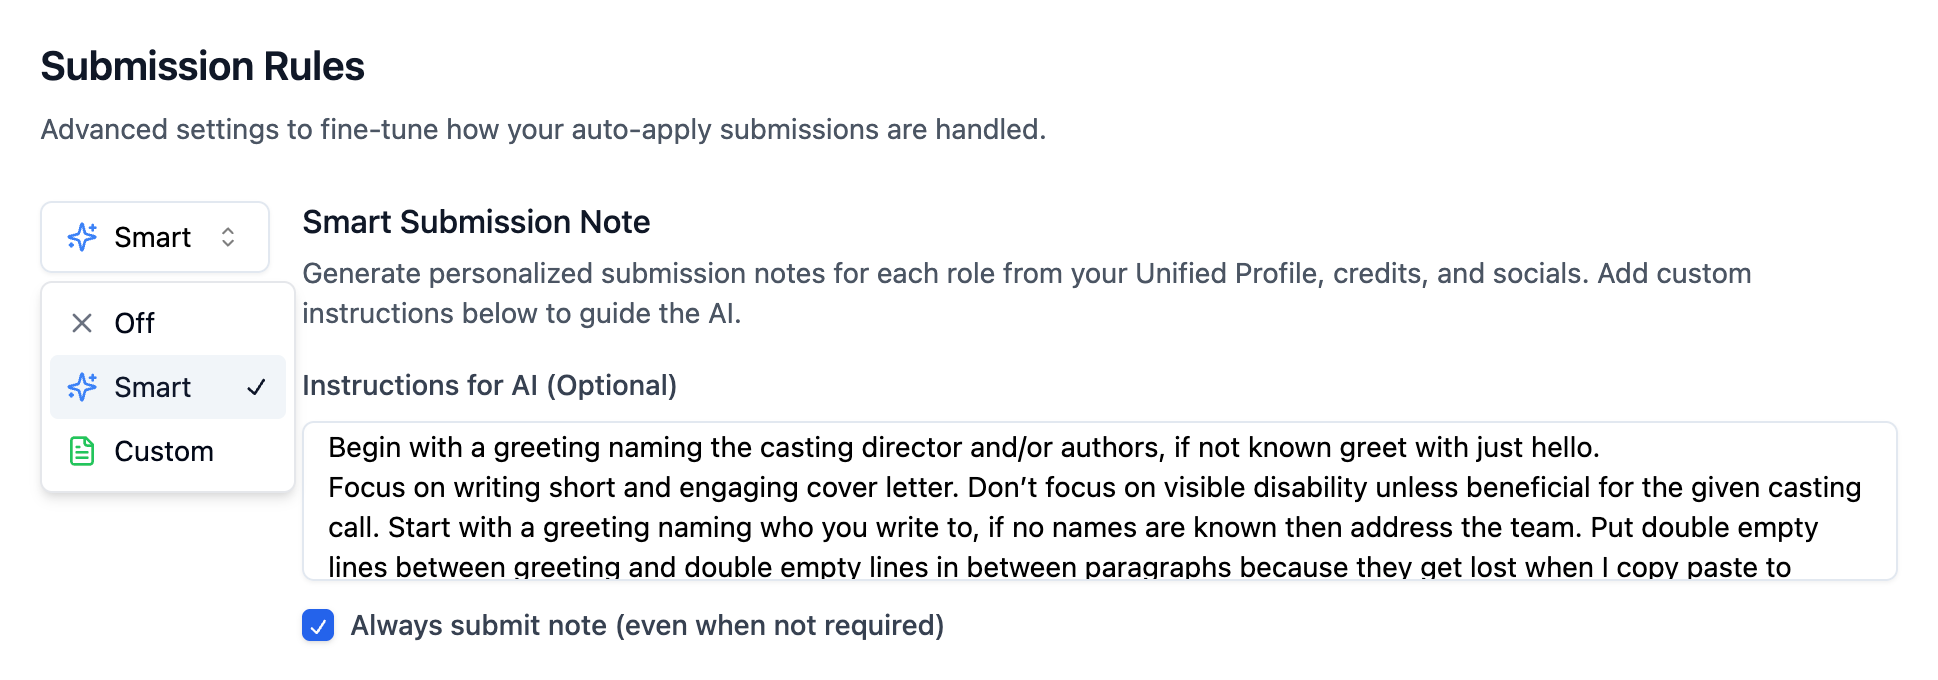Image resolution: width=1938 pixels, height=680 pixels.
Task: Click the 'Instructions for AI (Optional)' label
Action: (x=489, y=386)
